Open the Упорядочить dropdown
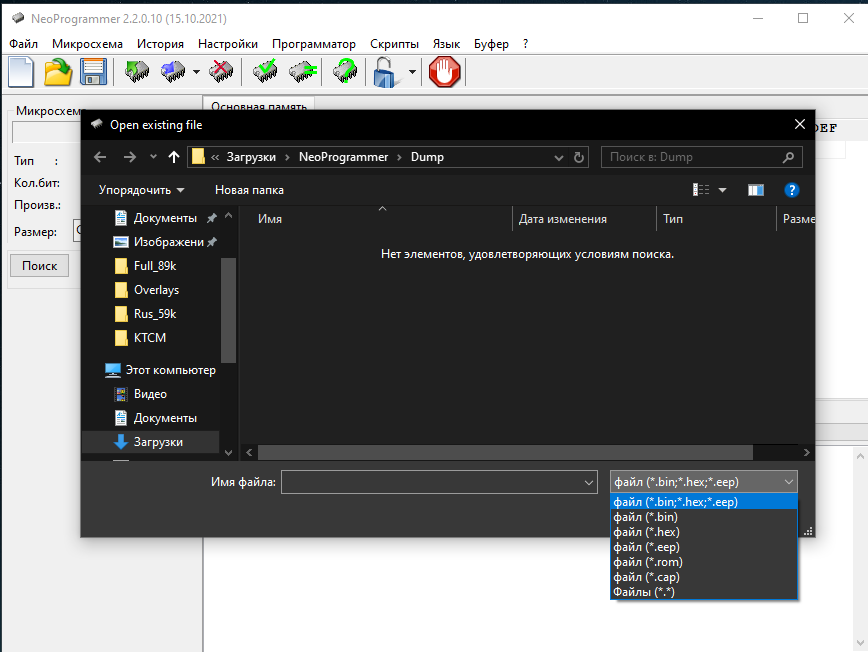The width and height of the screenshot is (868, 652). point(141,190)
